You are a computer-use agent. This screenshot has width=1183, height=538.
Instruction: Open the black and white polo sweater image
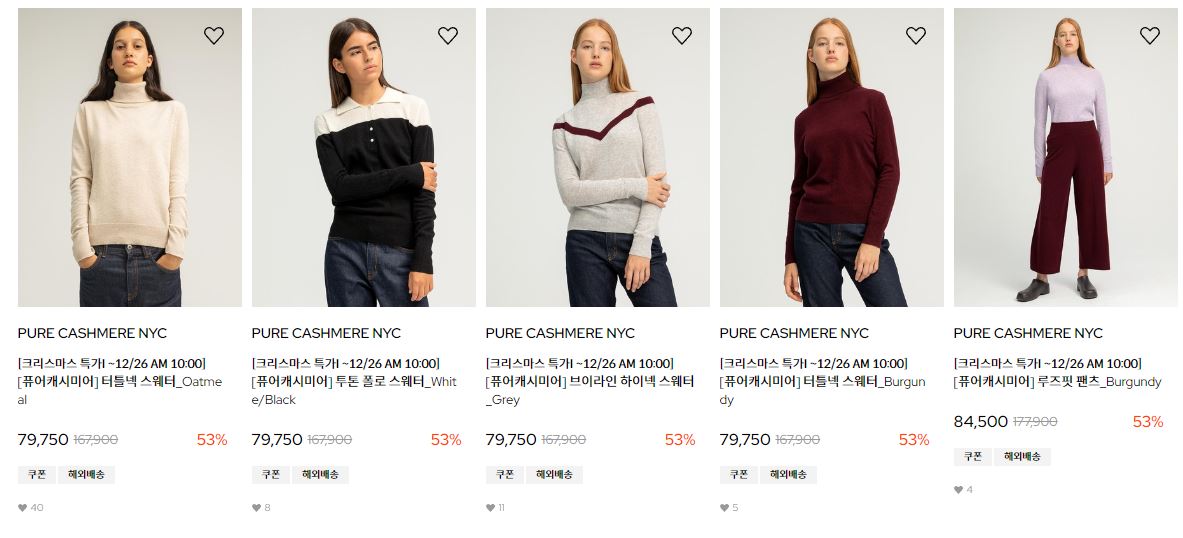coord(364,158)
